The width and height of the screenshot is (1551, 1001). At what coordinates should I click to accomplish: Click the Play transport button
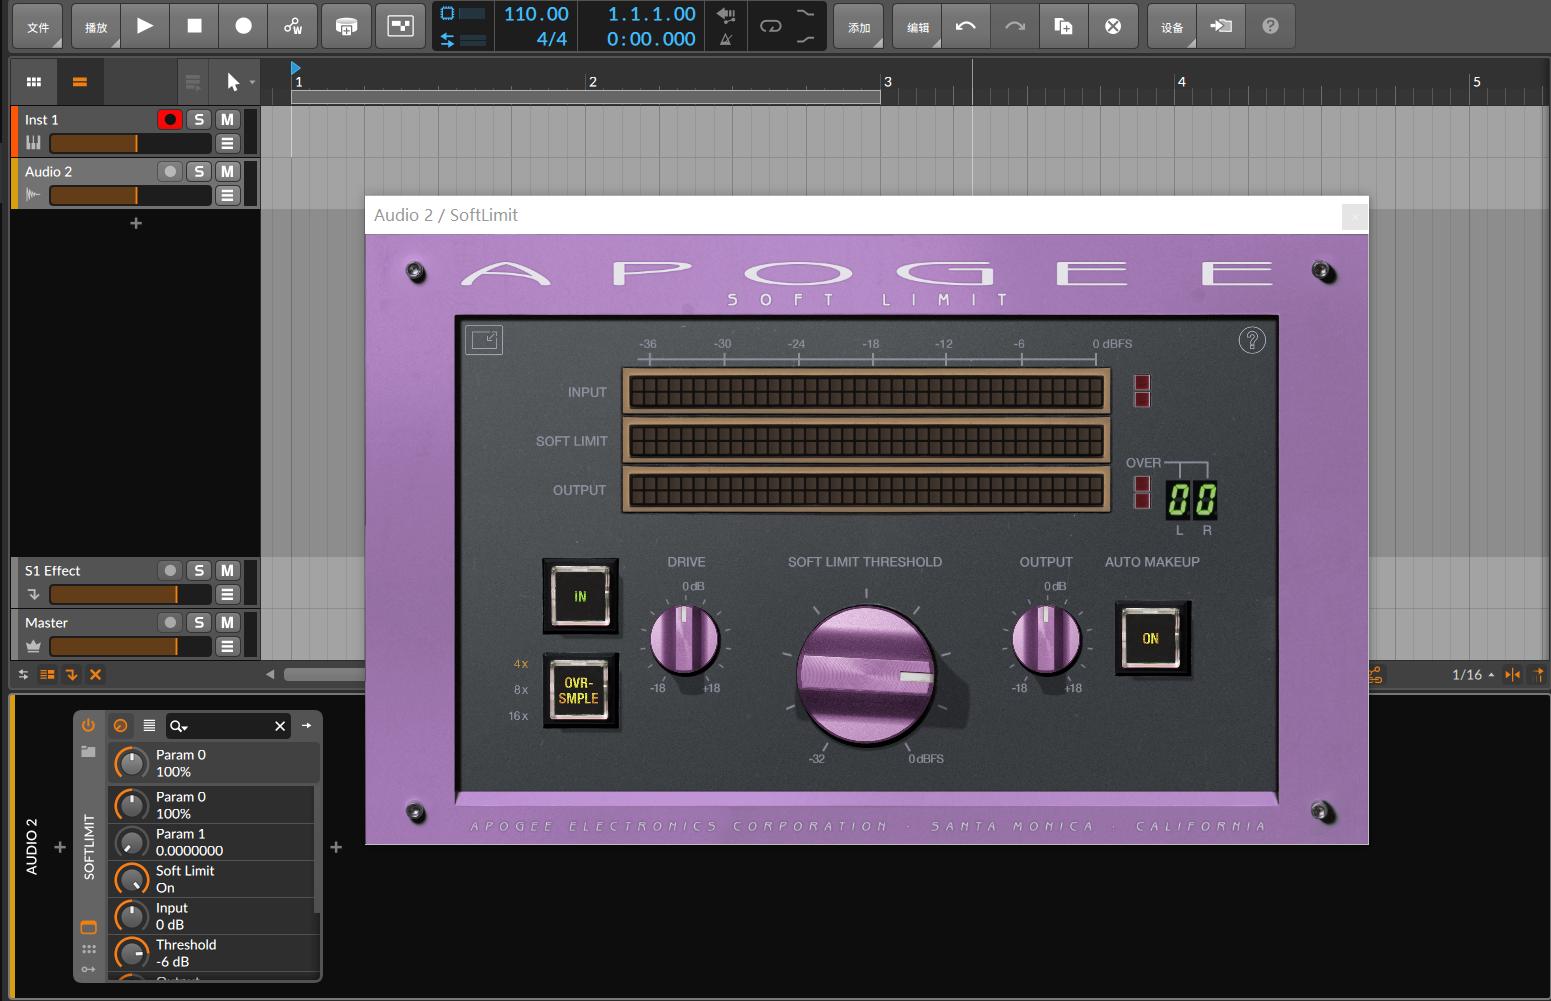[145, 26]
